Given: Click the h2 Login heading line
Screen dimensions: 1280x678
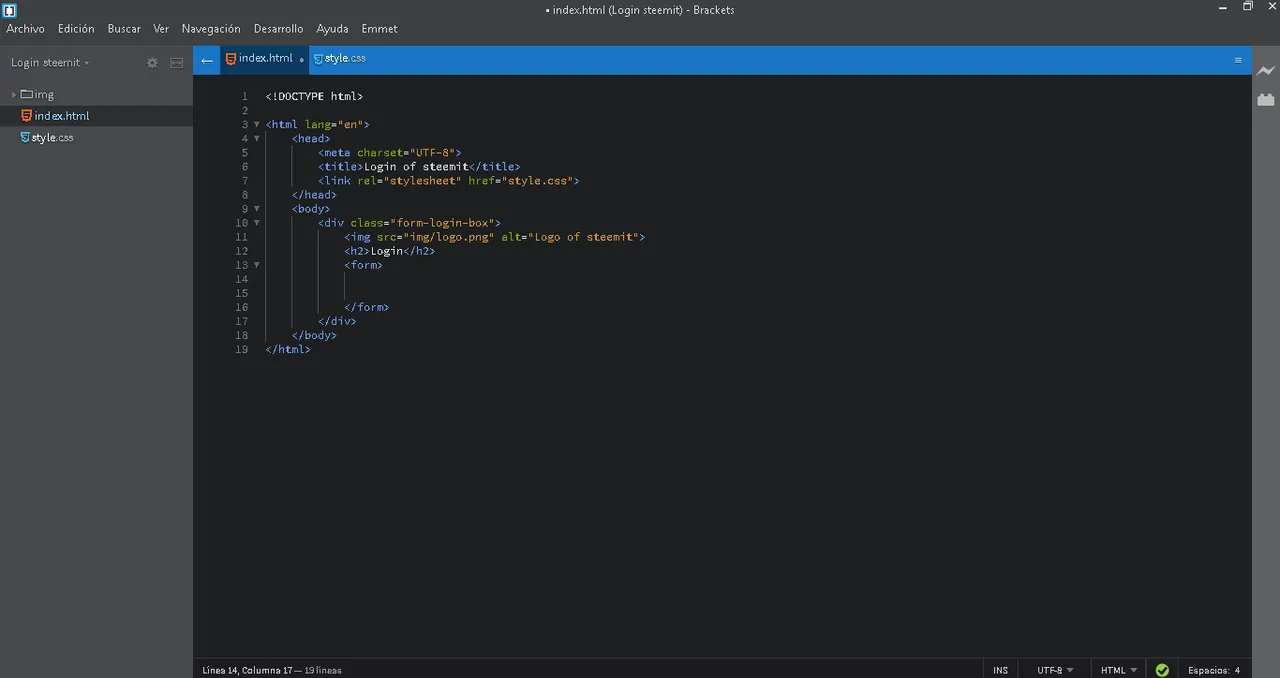Looking at the screenshot, I should 390,251.
